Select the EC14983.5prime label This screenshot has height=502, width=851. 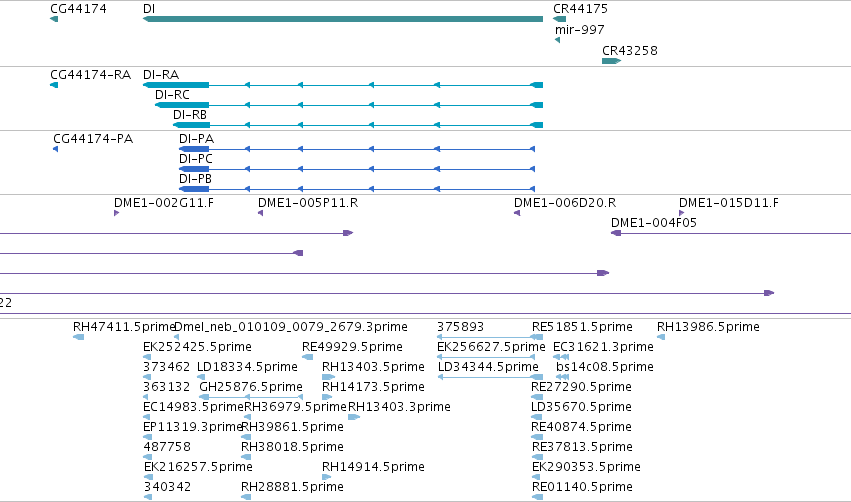[x=193, y=407]
